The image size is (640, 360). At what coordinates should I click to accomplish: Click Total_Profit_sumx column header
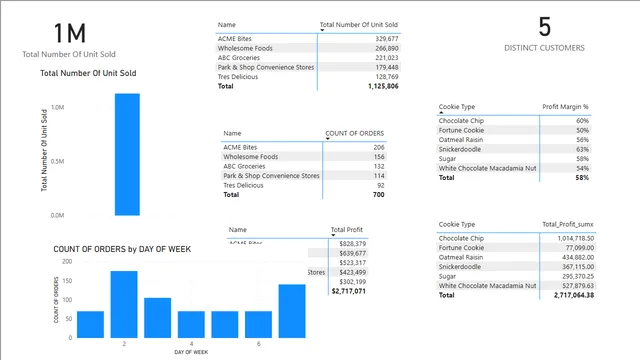(568, 224)
